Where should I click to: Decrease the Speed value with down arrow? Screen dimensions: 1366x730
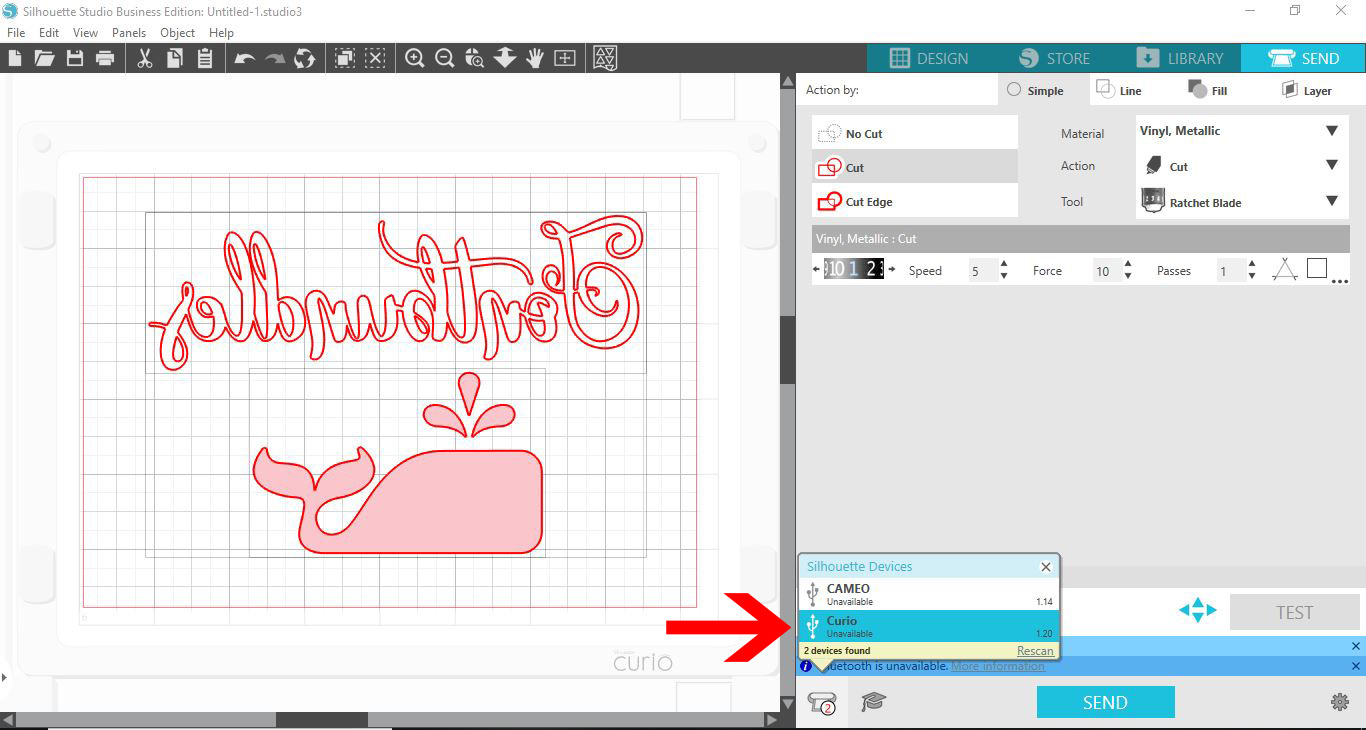[1004, 276]
